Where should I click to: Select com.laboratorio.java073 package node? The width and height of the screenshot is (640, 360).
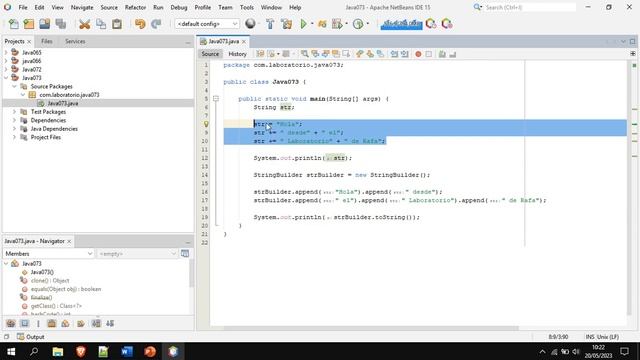[69, 95]
